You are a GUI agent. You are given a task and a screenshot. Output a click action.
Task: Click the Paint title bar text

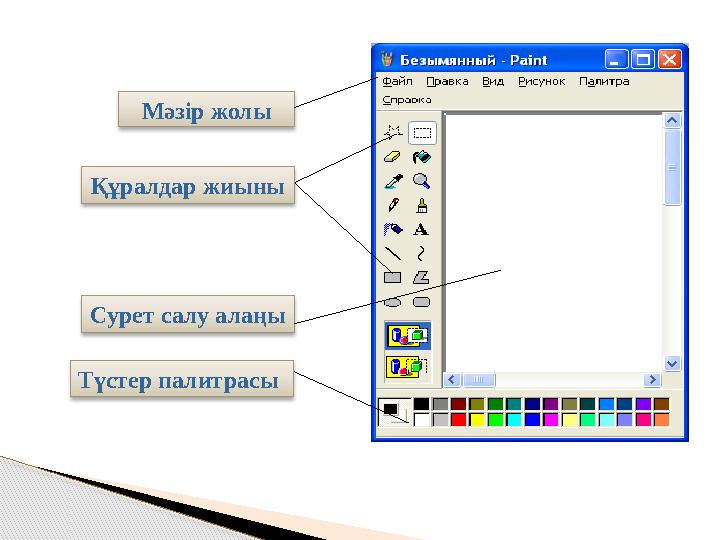coord(474,60)
